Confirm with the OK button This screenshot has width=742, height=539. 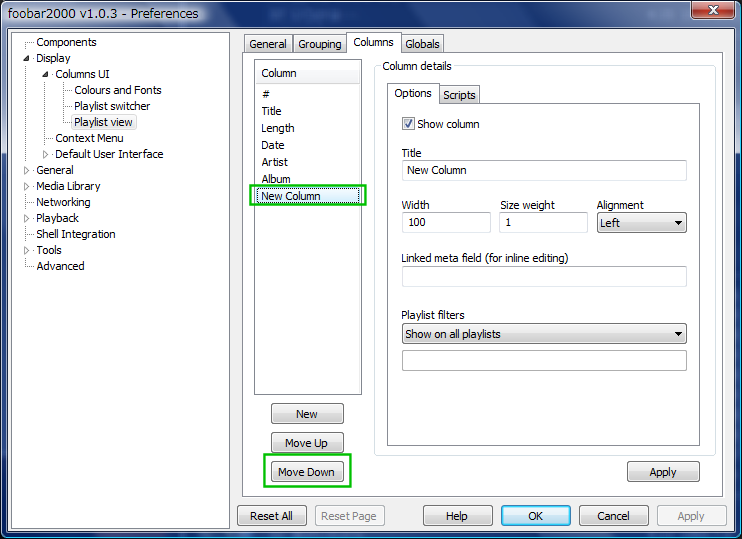pos(536,516)
